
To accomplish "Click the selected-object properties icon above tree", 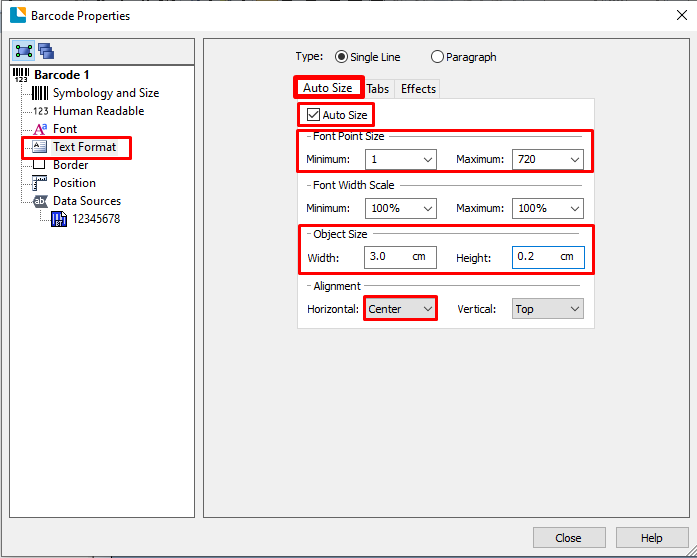I will coord(24,51).
